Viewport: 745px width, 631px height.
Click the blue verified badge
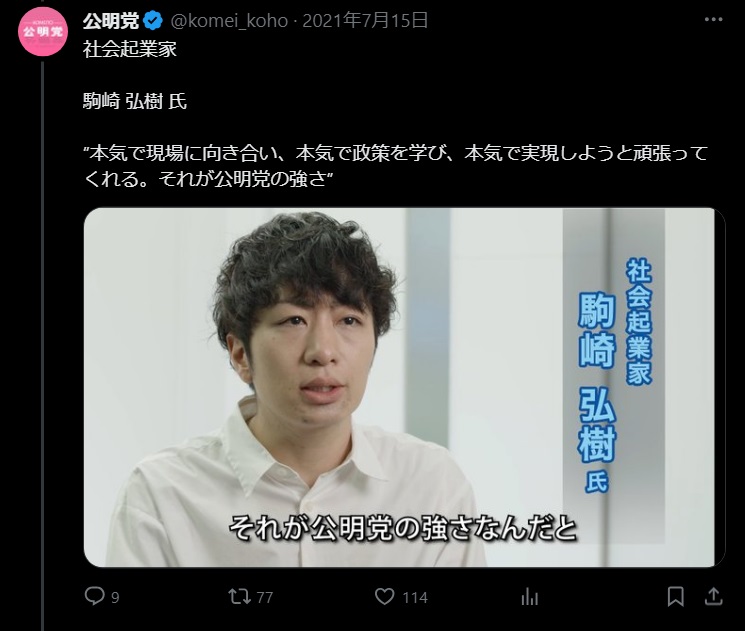tap(153, 20)
